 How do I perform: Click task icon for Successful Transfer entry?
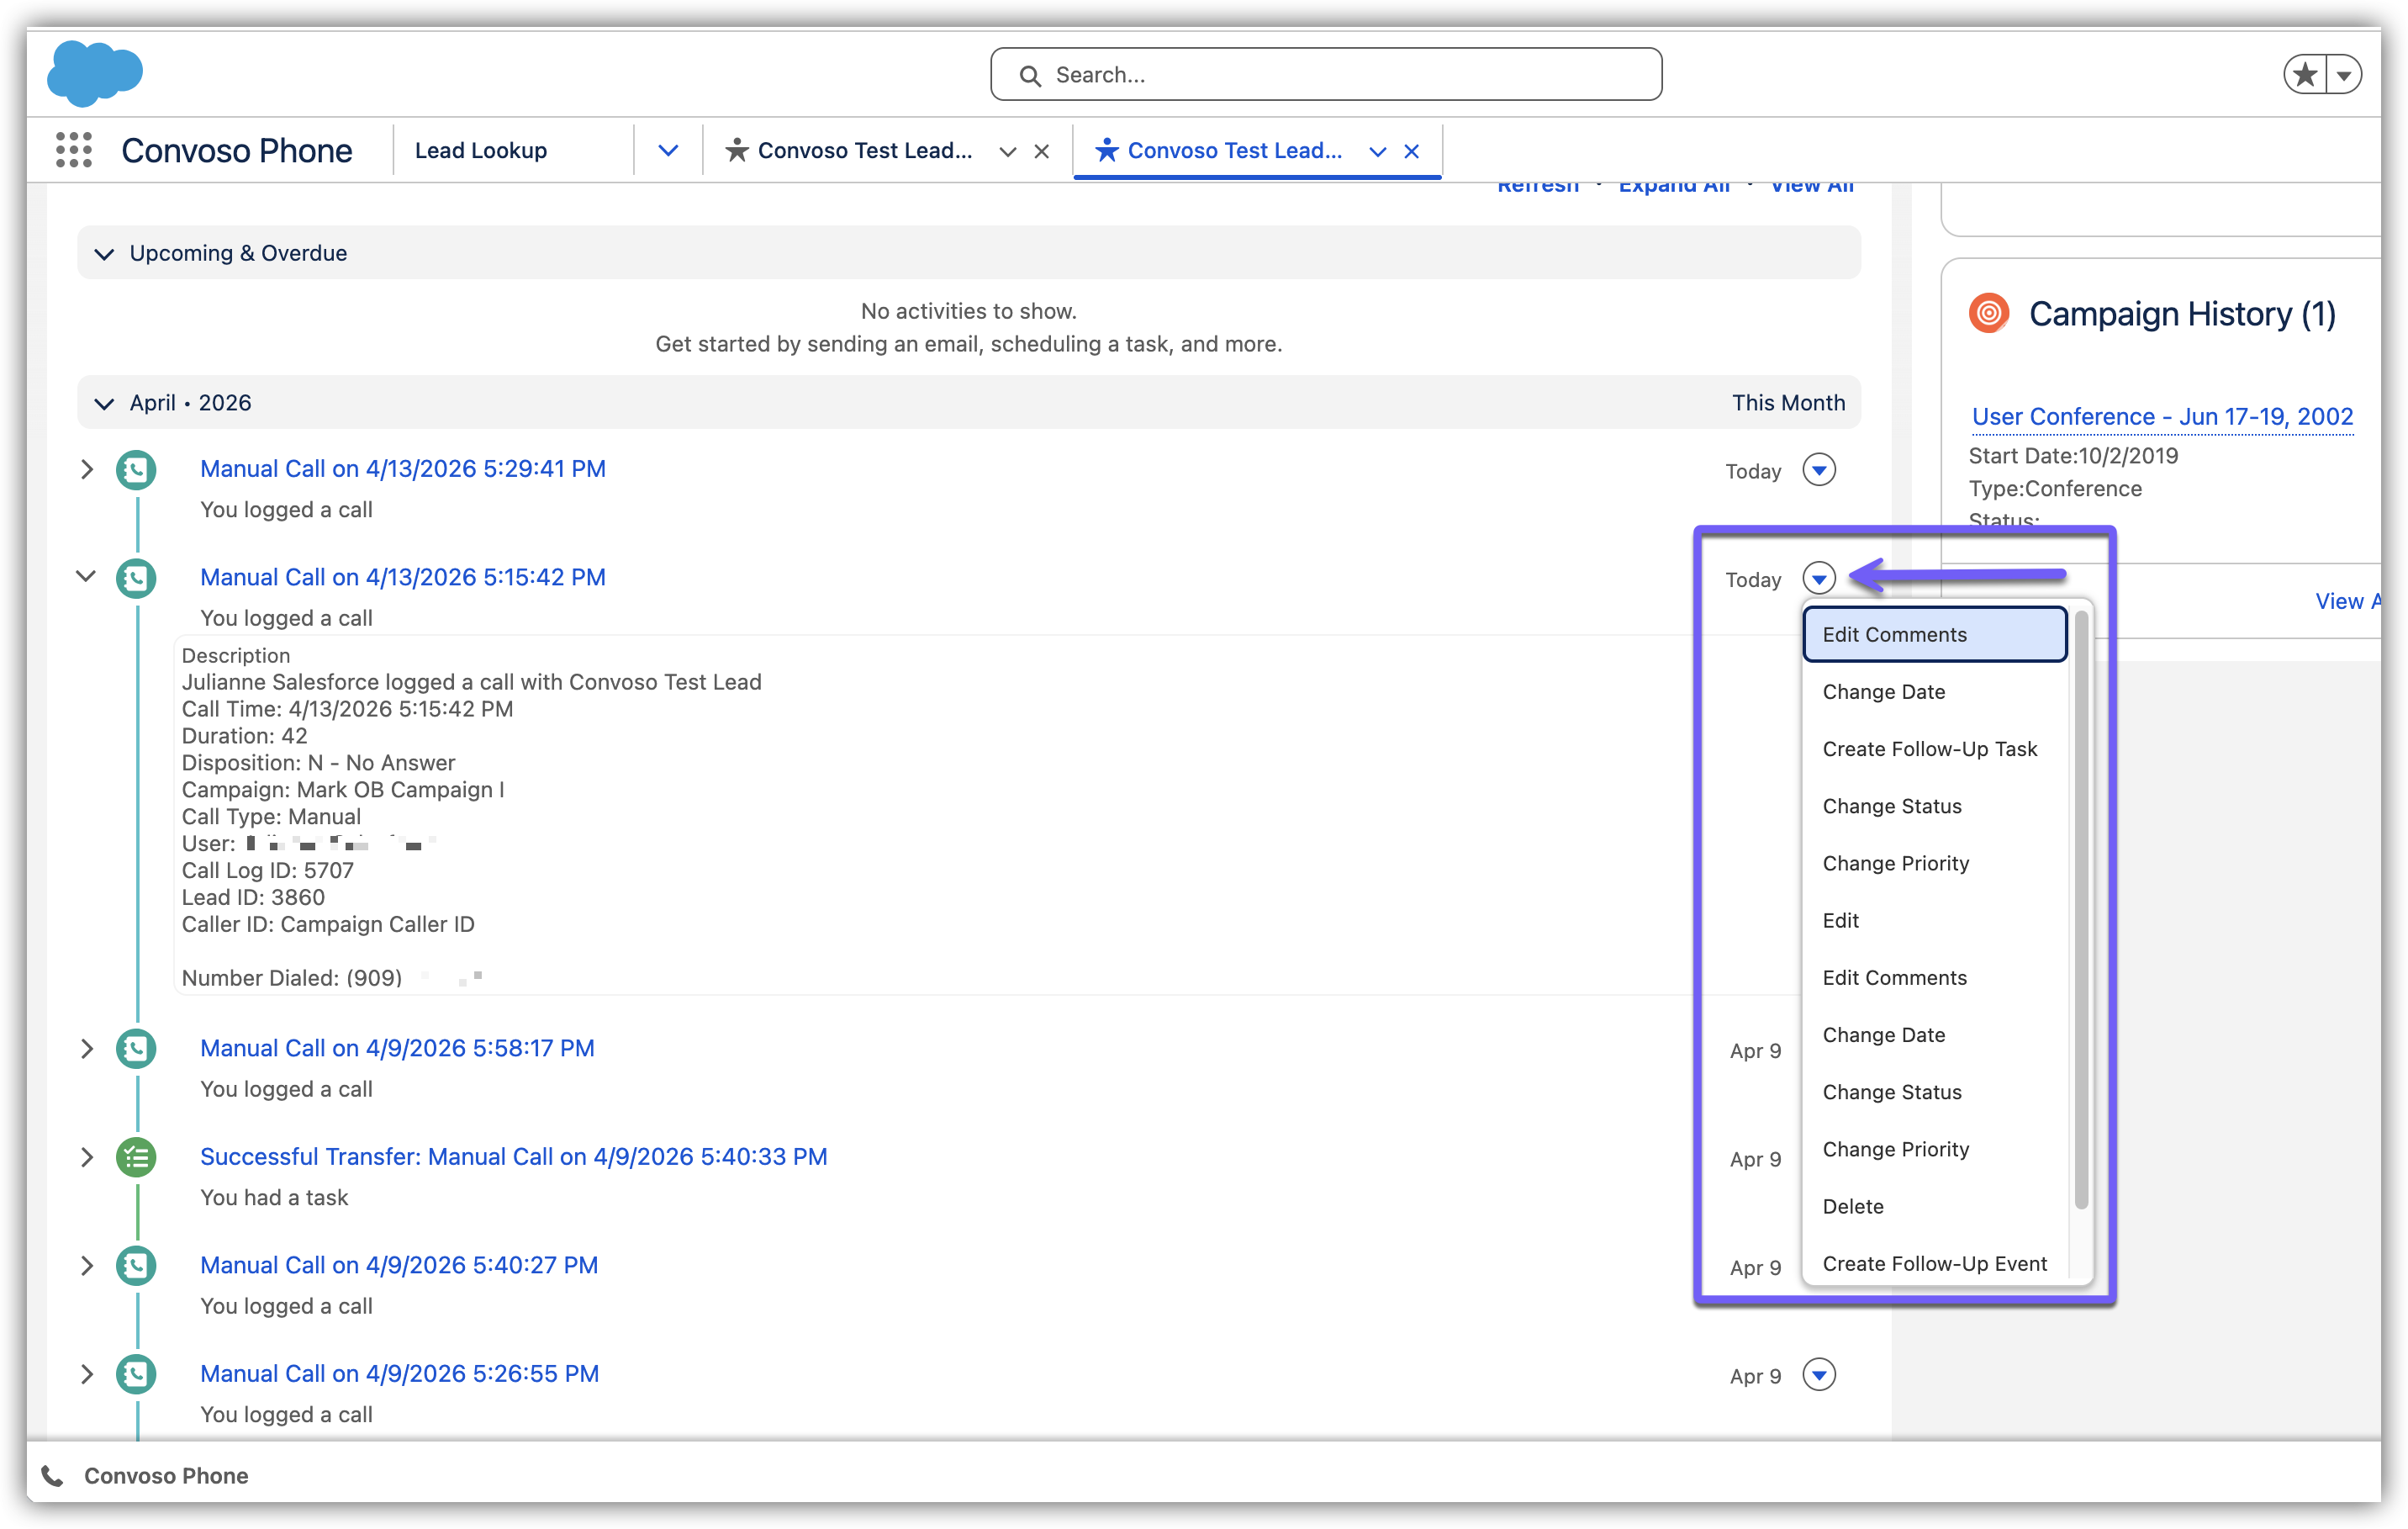pyautogui.click(x=136, y=1157)
